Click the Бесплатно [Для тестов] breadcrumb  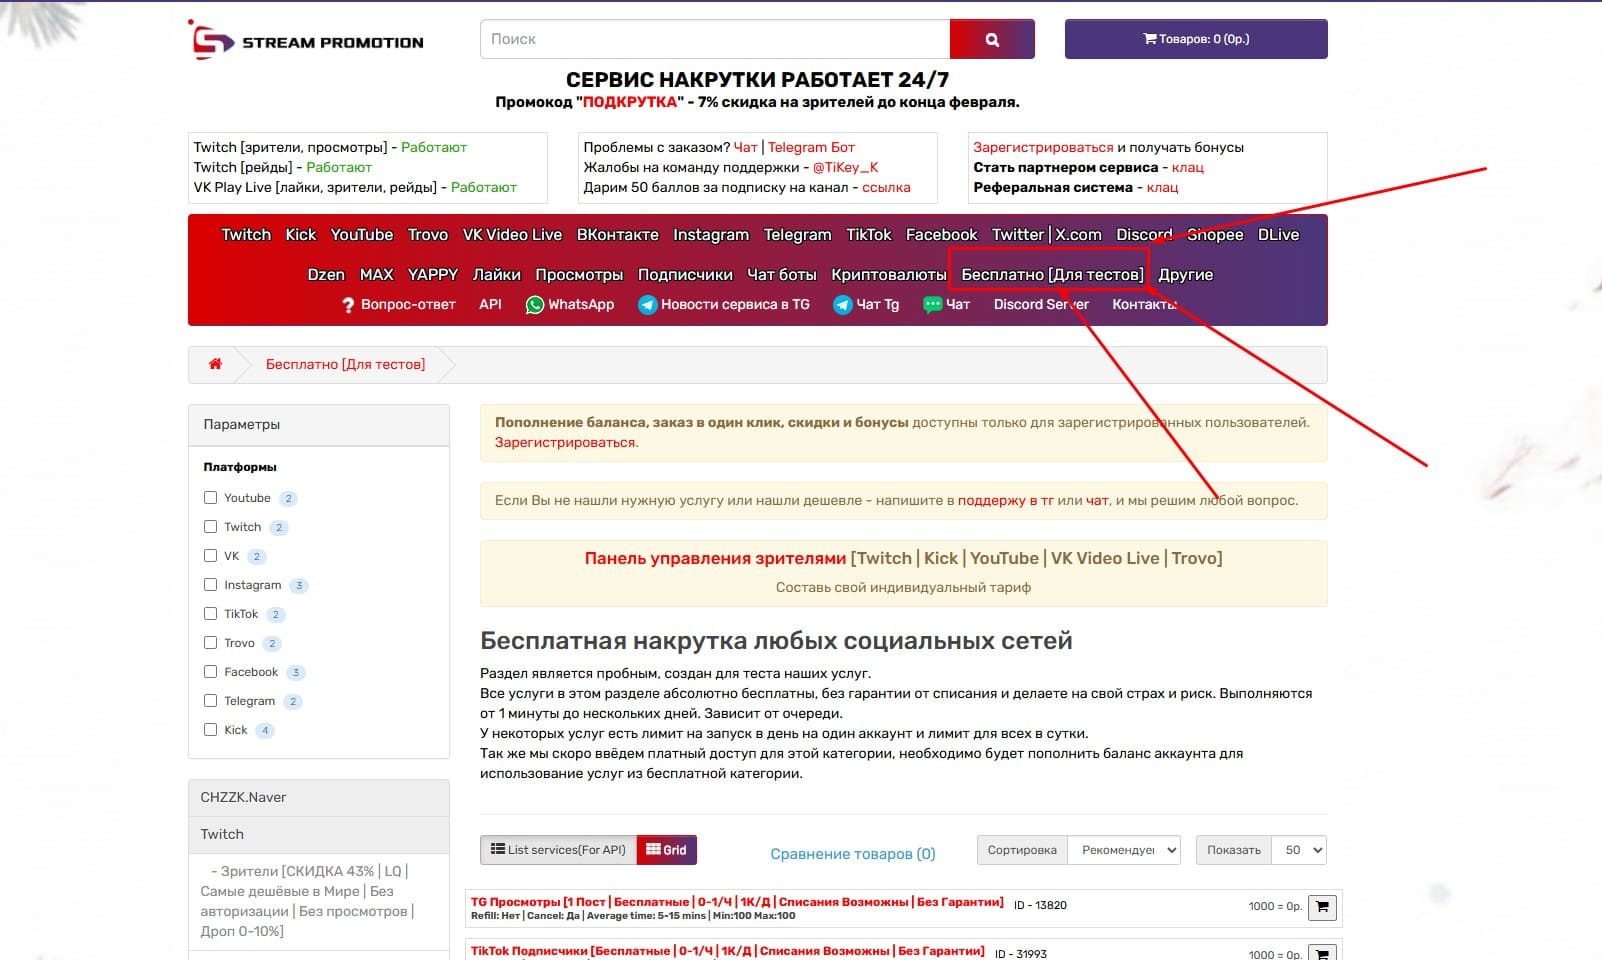[x=345, y=364]
